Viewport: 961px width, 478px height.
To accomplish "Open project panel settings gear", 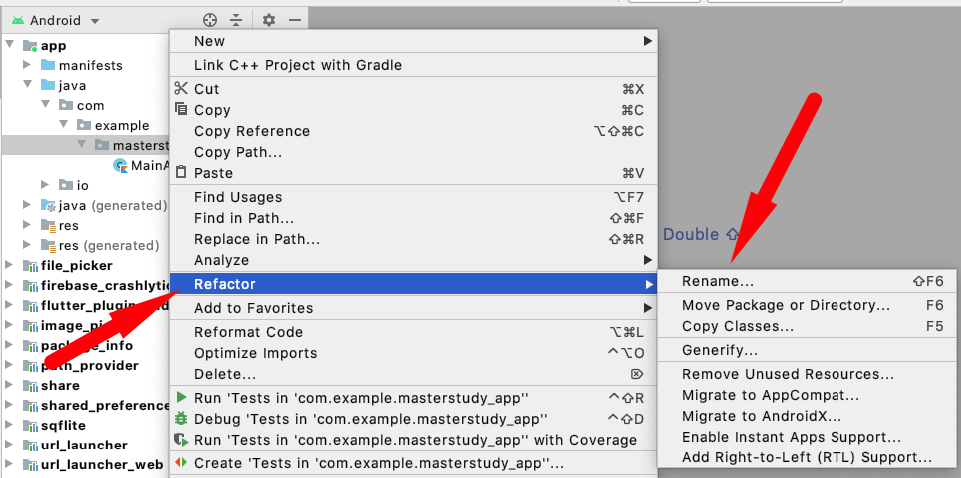I will click(x=268, y=20).
